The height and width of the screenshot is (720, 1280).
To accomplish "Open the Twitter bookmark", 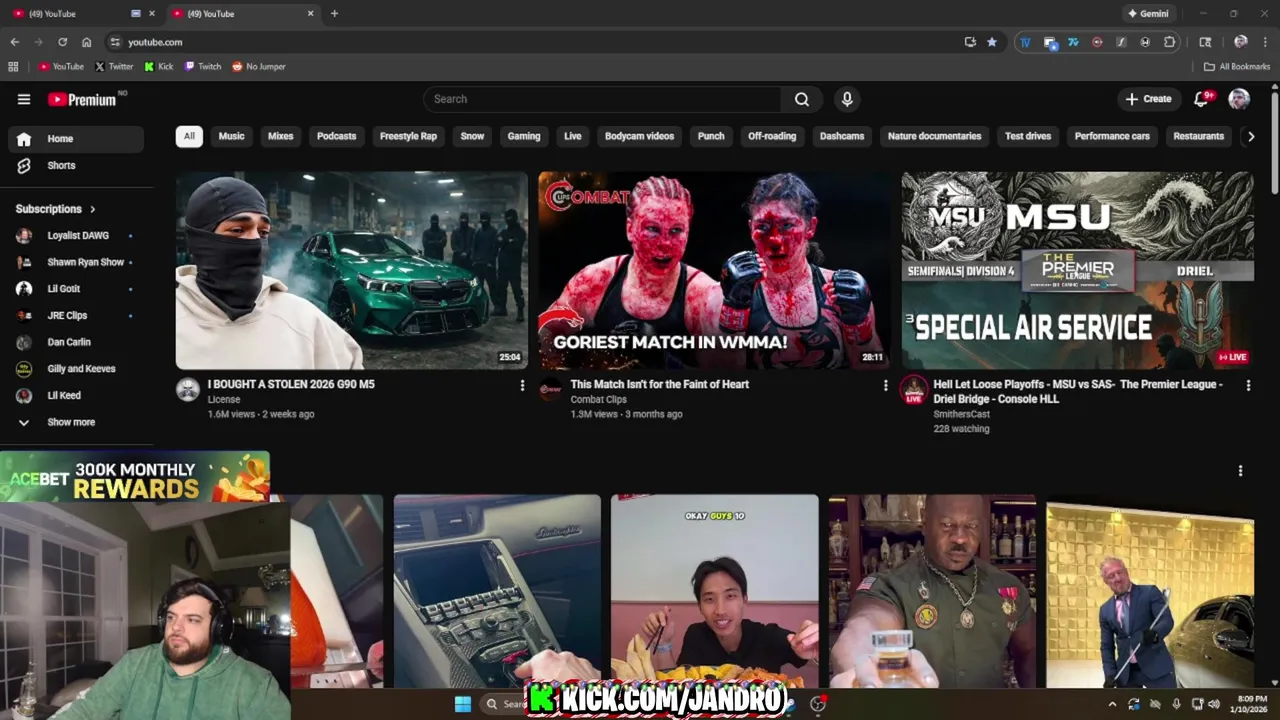I will point(113,67).
